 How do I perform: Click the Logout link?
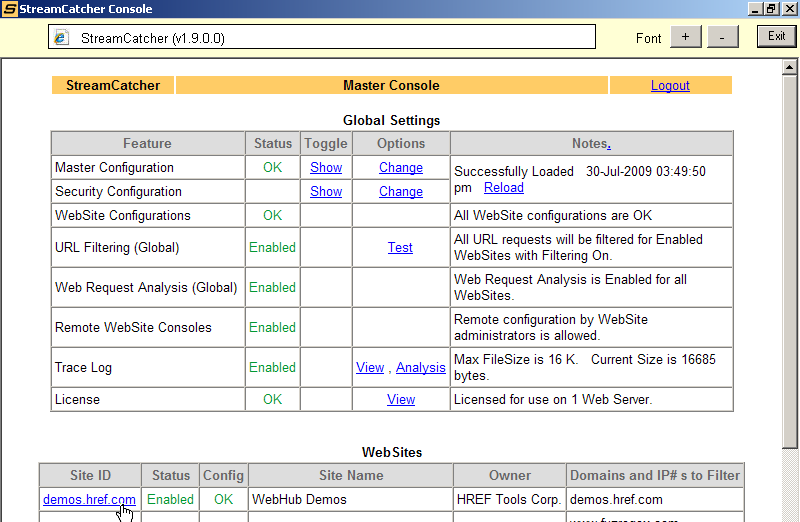670,85
